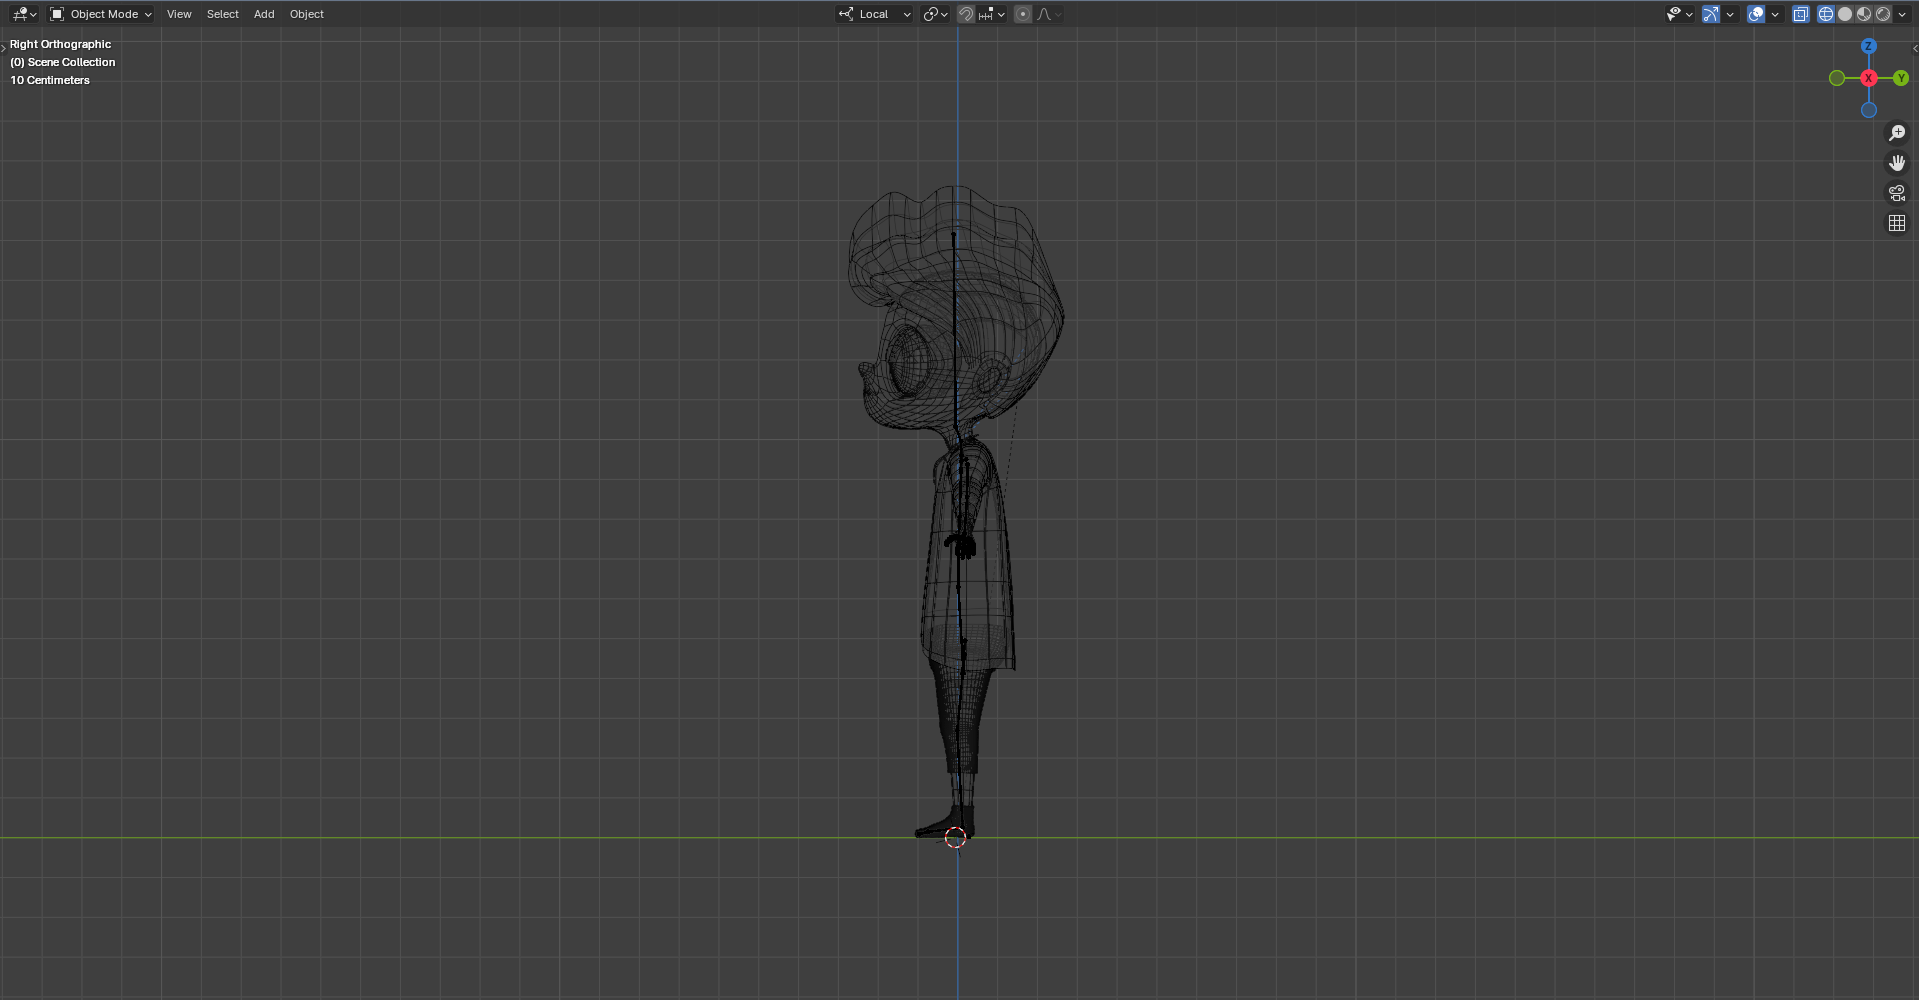Toggle X-Ray mode

(1801, 14)
